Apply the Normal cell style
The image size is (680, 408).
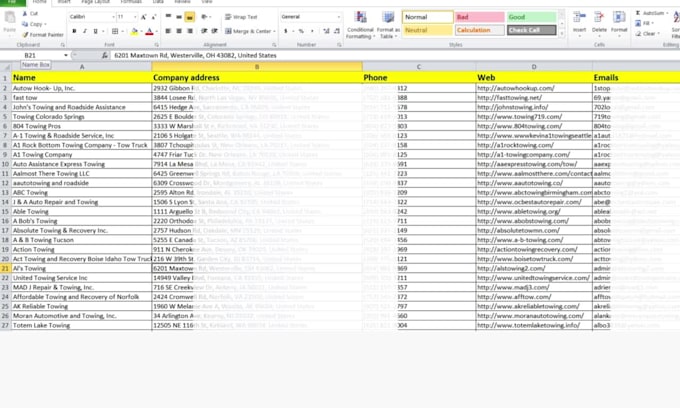tap(428, 17)
